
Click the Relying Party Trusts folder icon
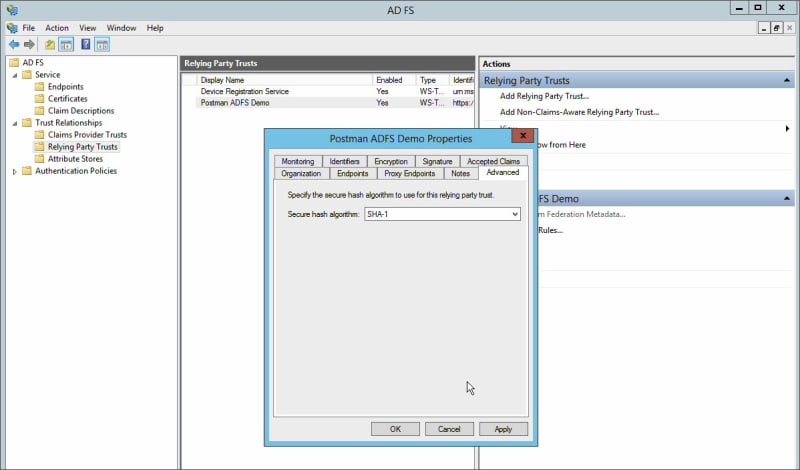pyautogui.click(x=40, y=147)
